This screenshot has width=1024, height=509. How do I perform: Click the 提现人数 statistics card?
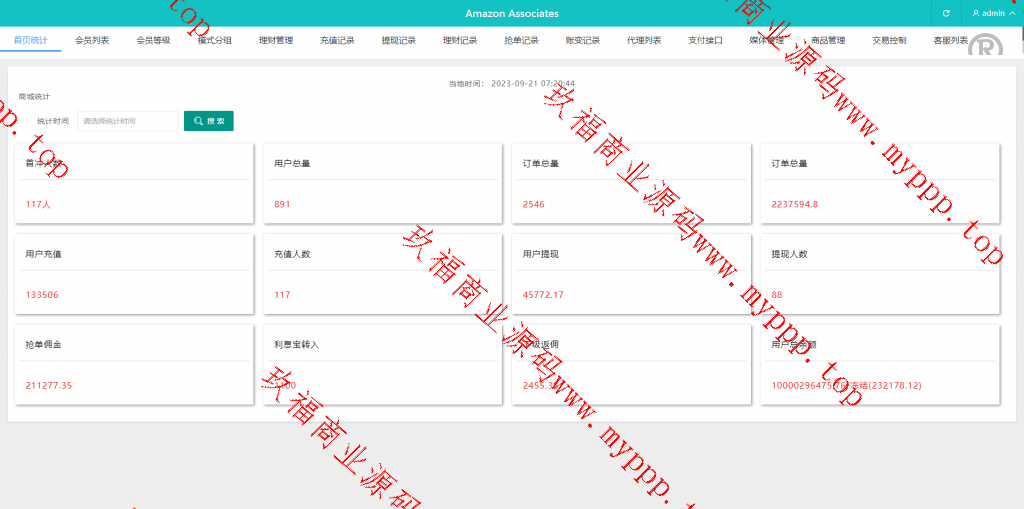(879, 274)
